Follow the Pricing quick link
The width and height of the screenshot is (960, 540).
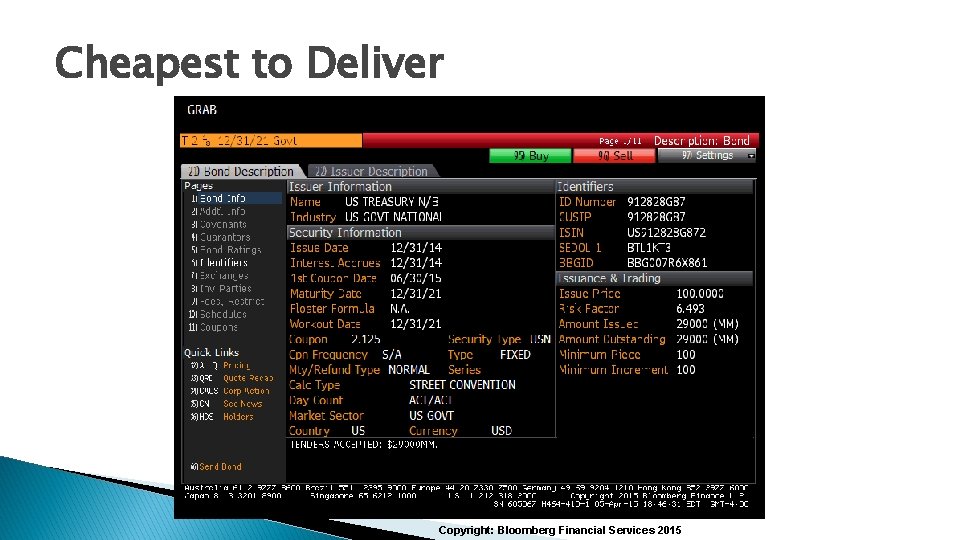tap(236, 366)
